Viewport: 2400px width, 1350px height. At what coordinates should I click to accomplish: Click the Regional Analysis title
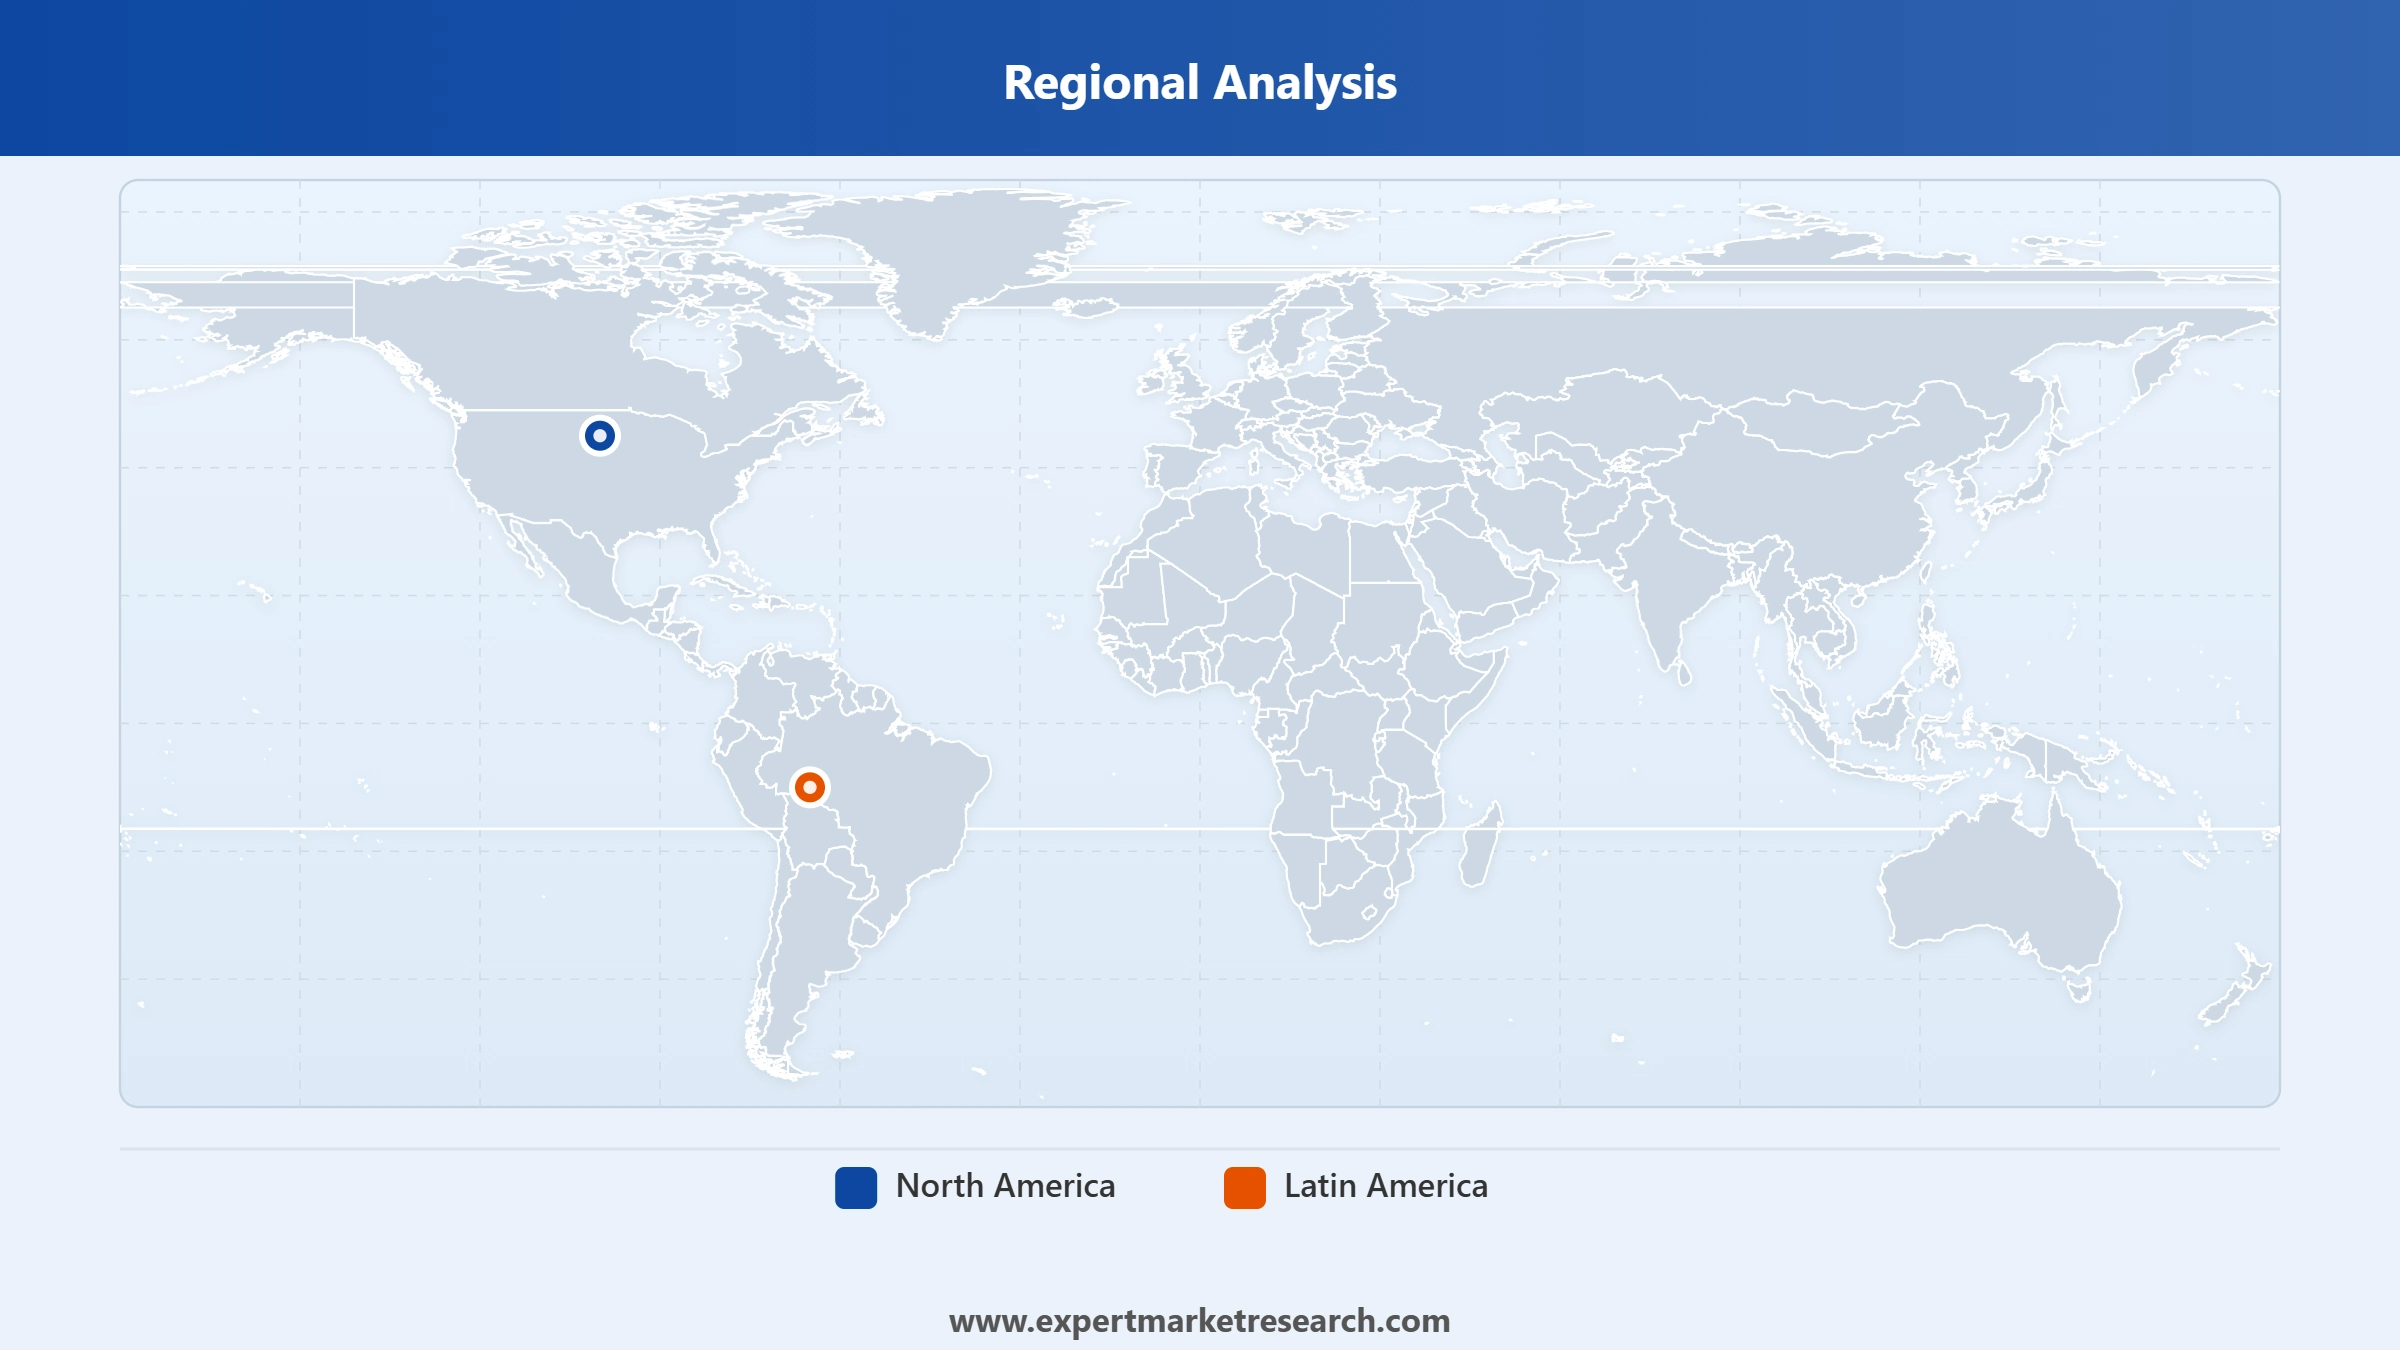1200,82
